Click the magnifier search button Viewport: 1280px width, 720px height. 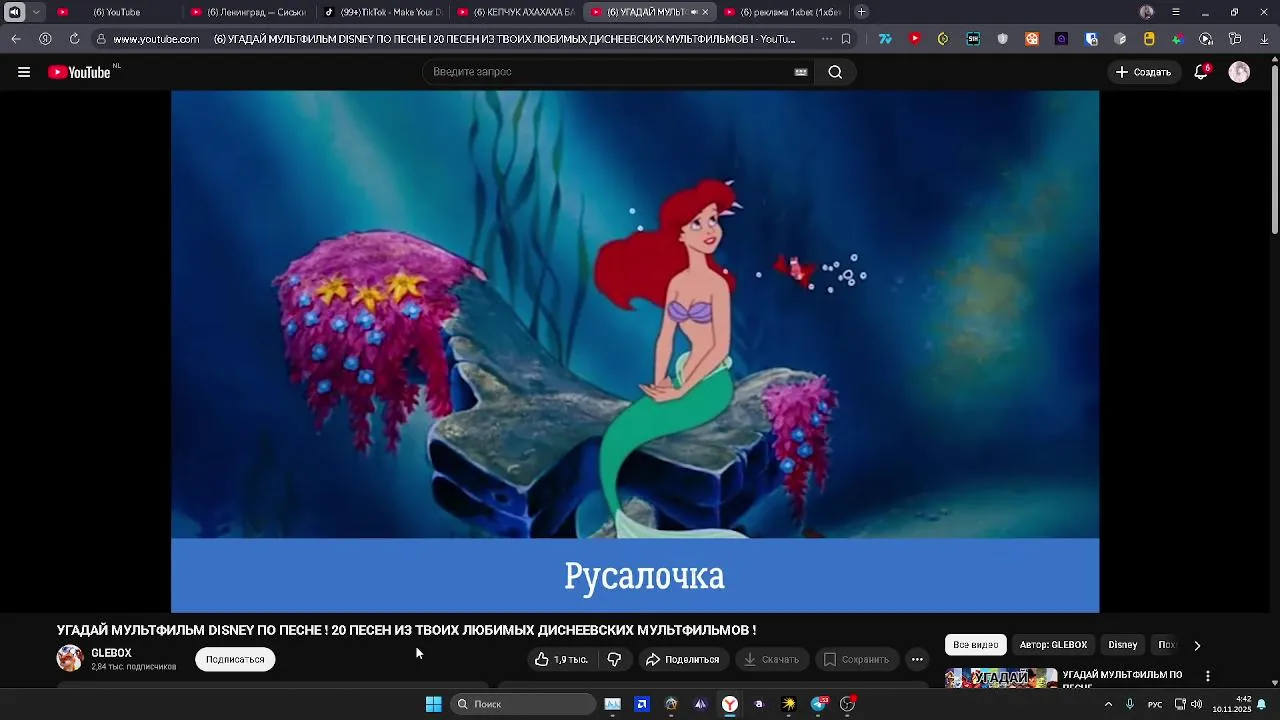[835, 72]
